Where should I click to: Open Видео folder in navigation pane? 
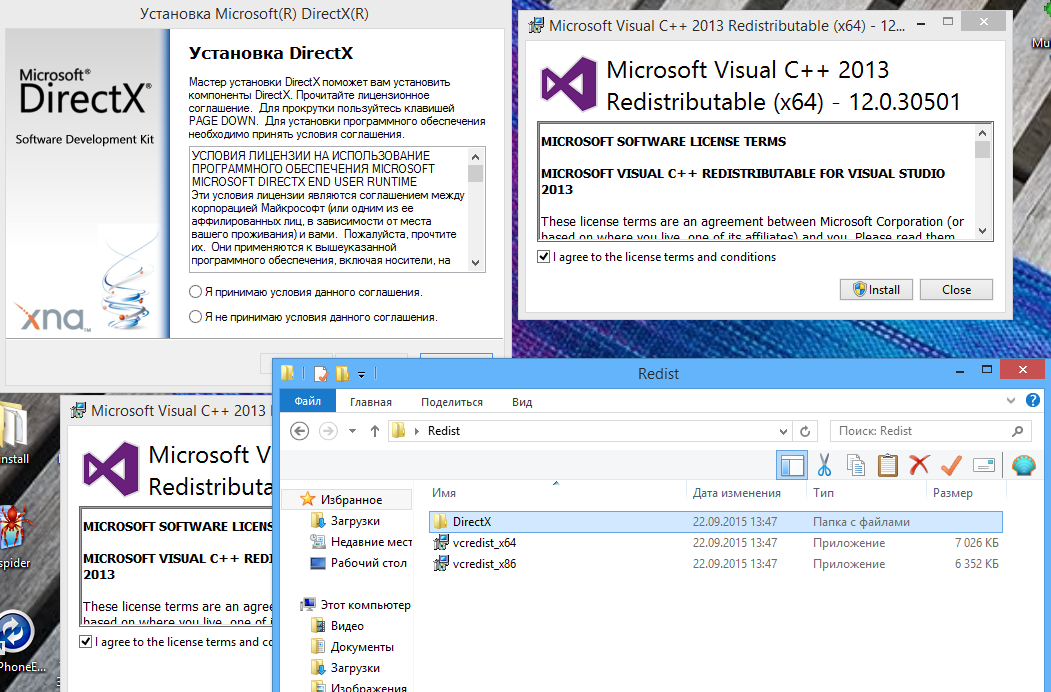(338, 626)
